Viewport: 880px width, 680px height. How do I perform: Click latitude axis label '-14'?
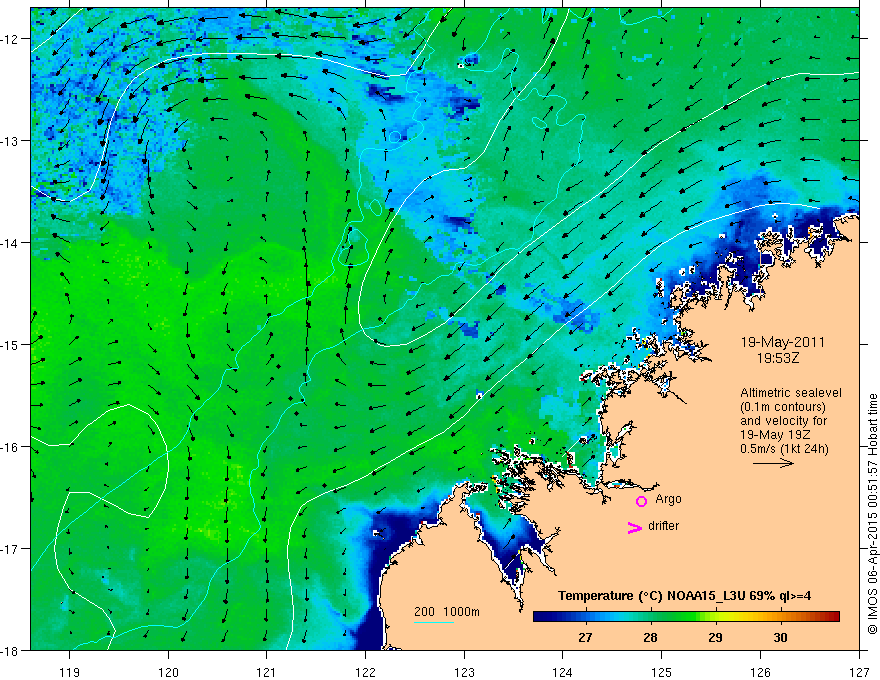pyautogui.click(x=11, y=243)
